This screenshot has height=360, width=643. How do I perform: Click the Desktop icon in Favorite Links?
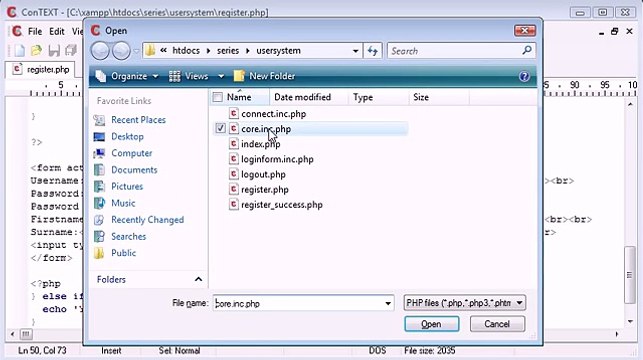[x=99, y=137]
